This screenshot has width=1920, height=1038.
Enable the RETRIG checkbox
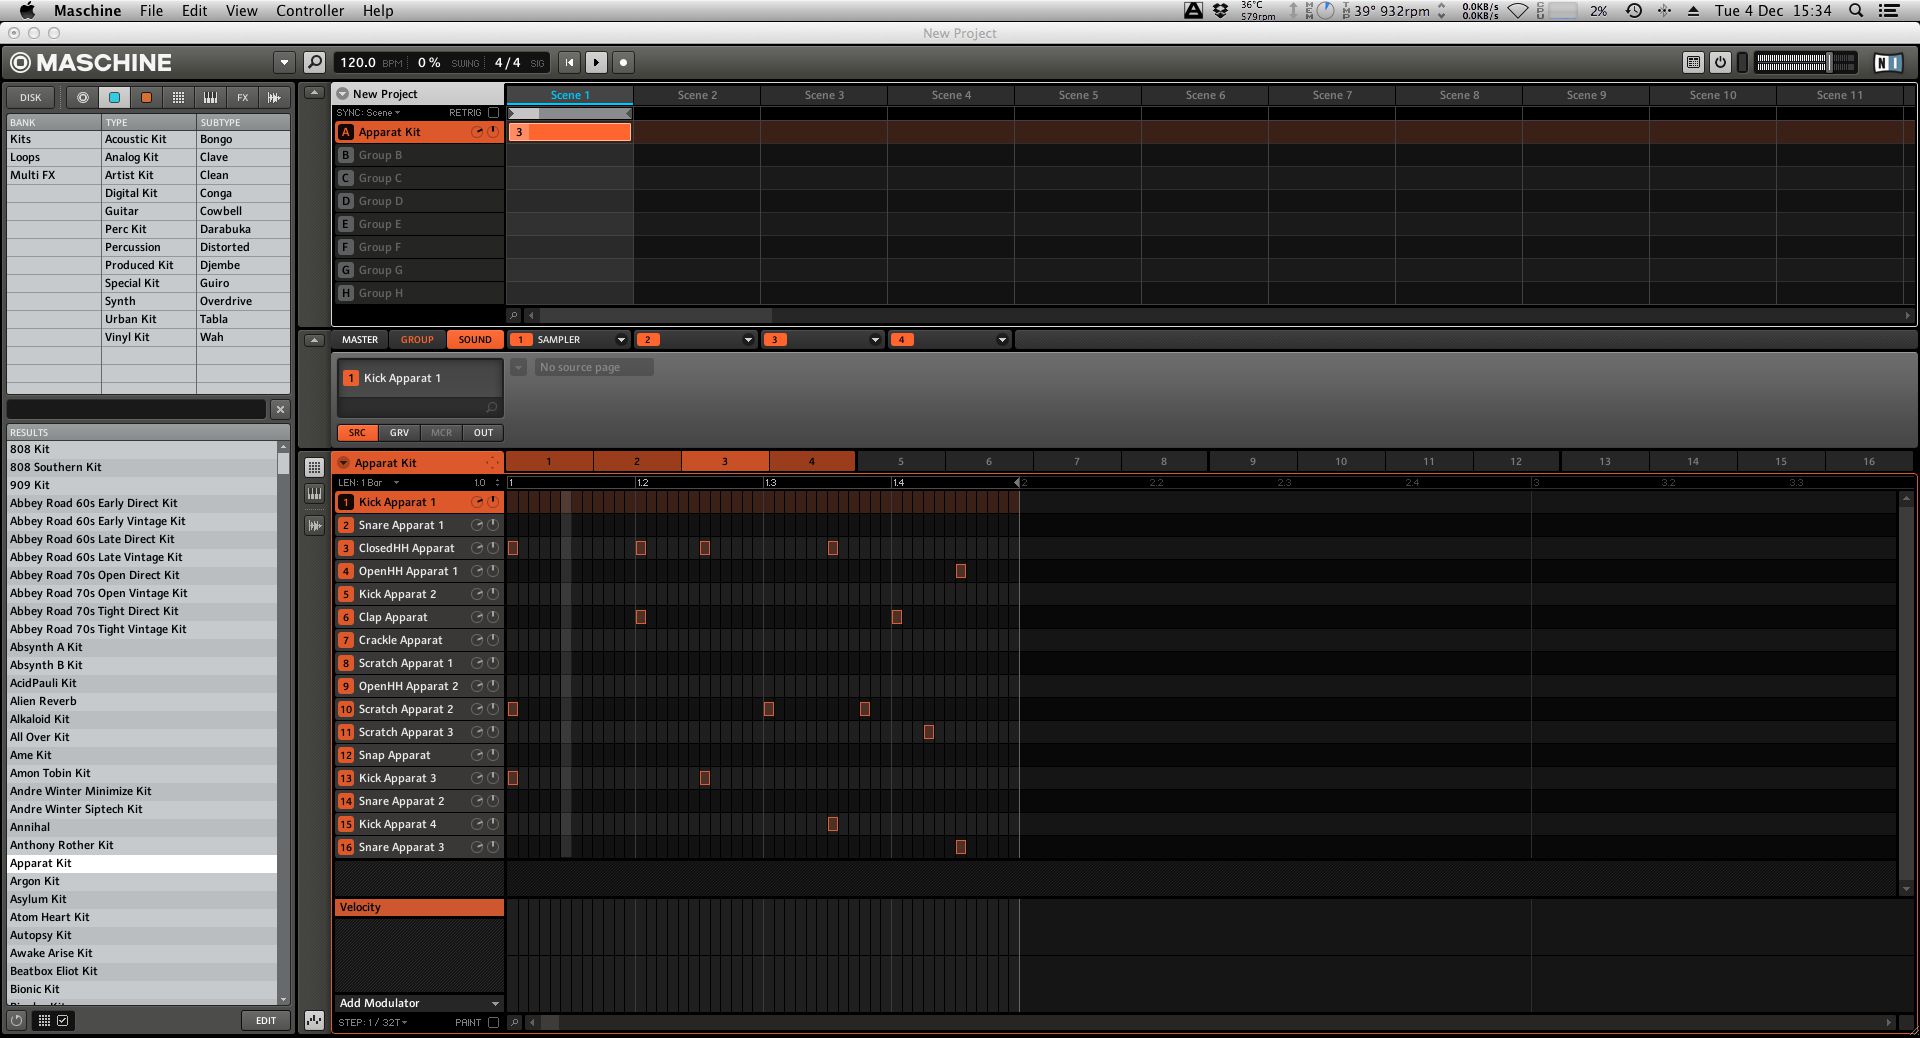pos(493,113)
